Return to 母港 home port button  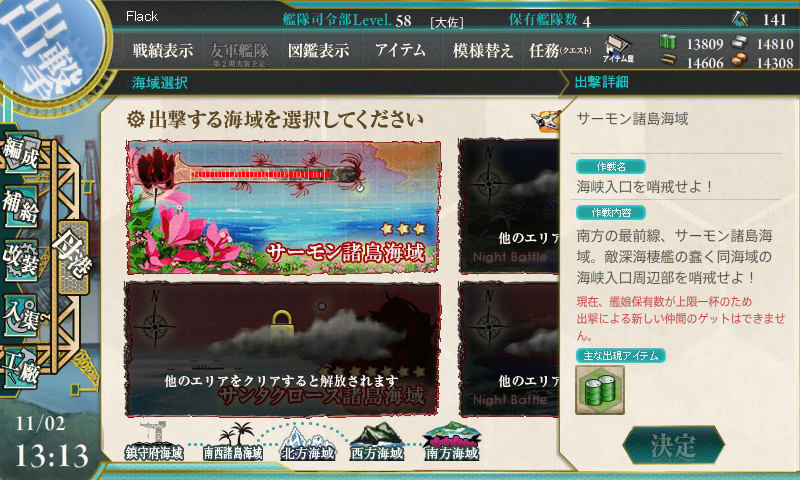coord(74,257)
